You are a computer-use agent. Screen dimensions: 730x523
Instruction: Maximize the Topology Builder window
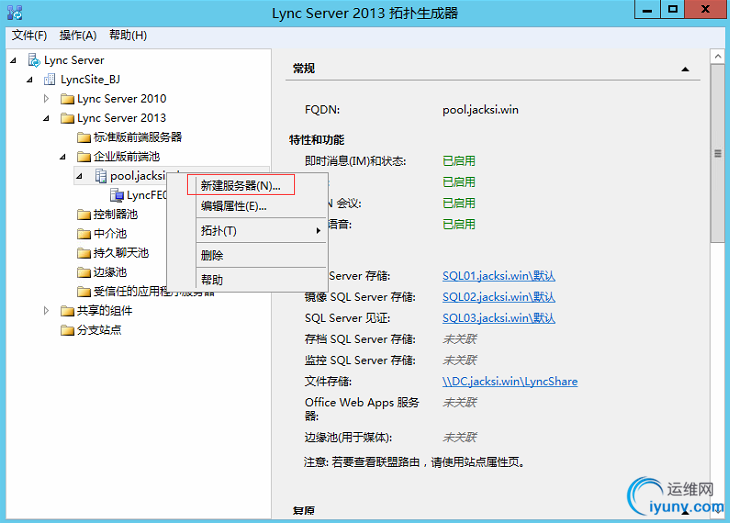[x=672, y=10]
